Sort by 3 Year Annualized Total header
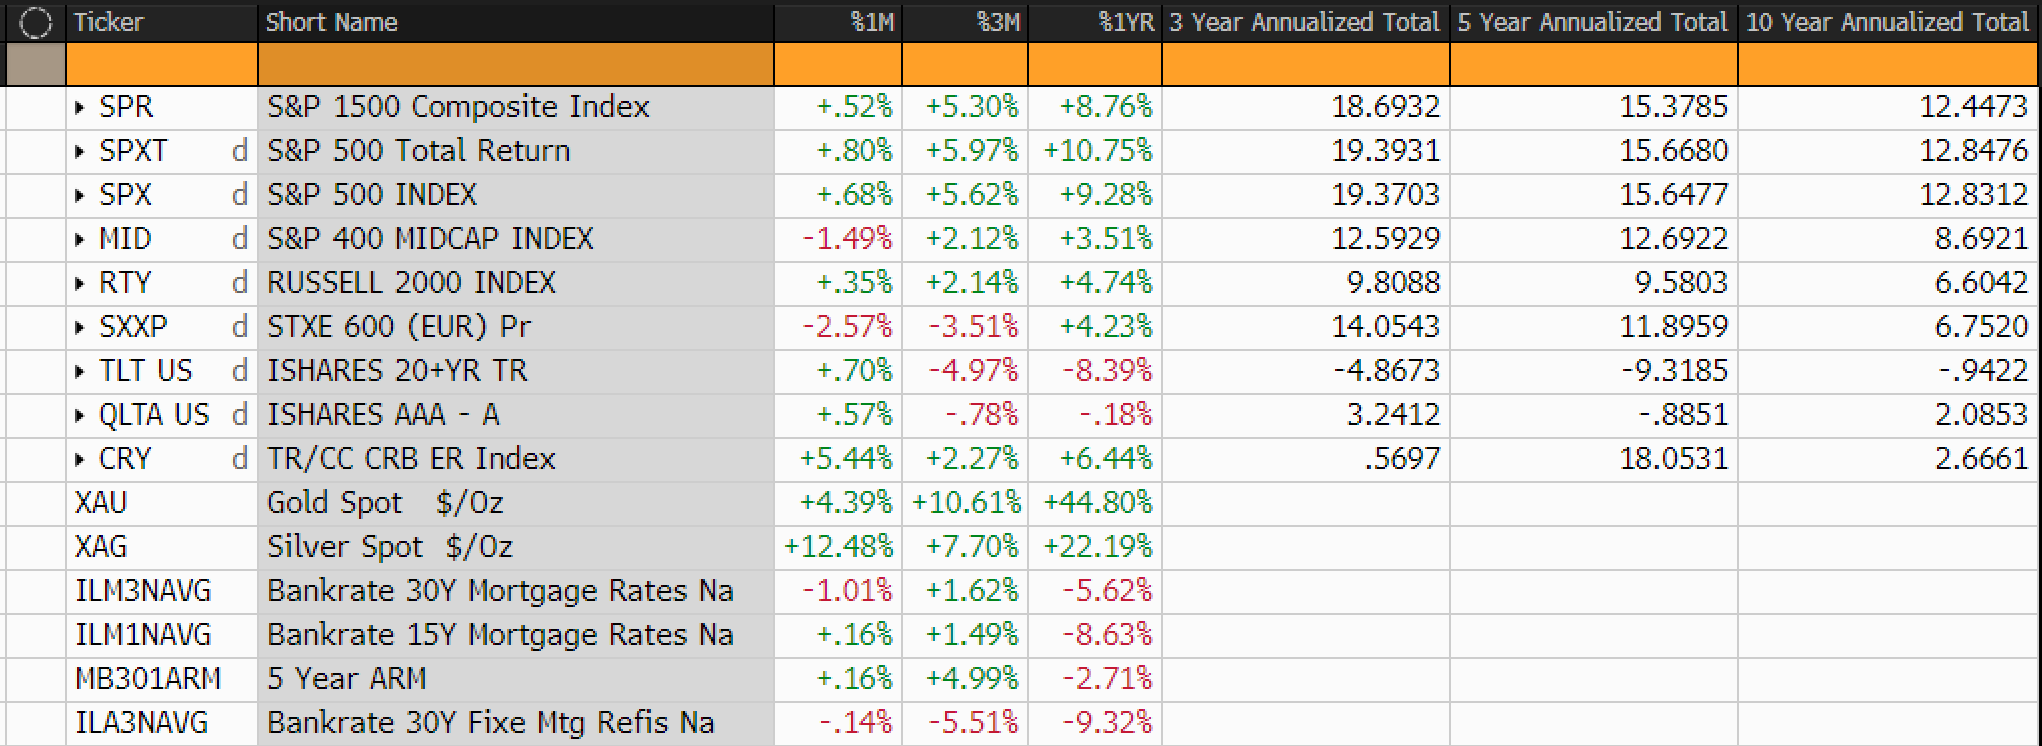Image resolution: width=2042 pixels, height=746 pixels. tap(1305, 22)
